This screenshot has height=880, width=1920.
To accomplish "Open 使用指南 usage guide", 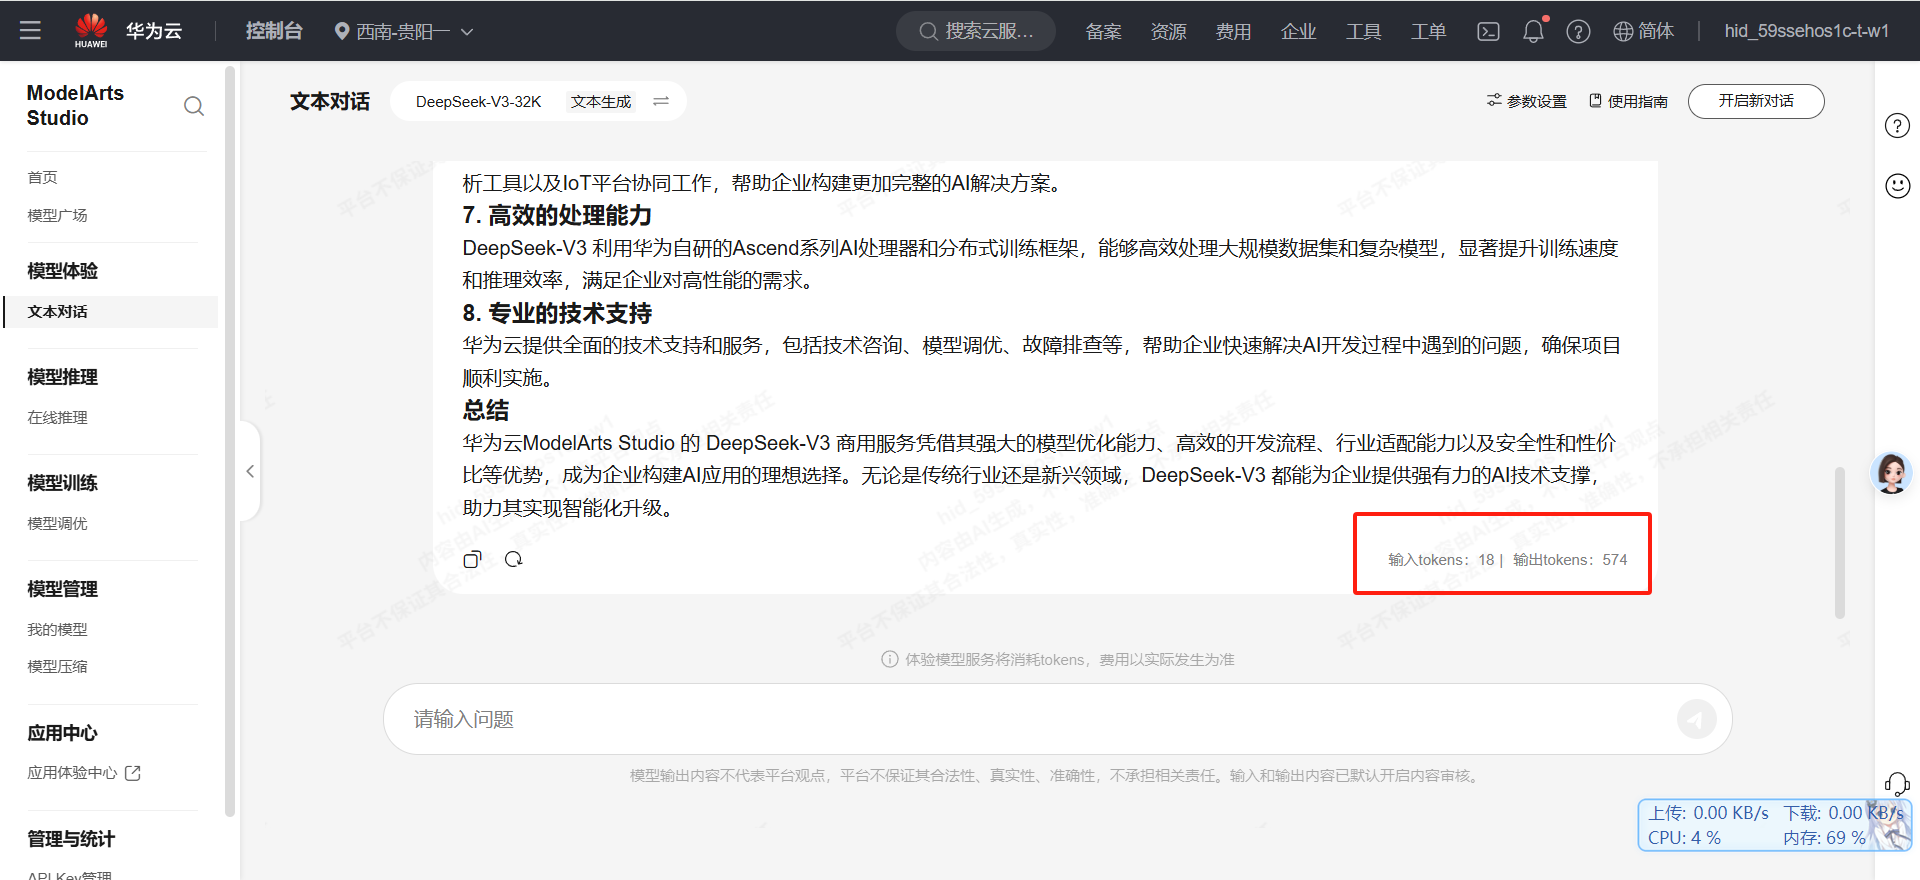I will (1628, 101).
